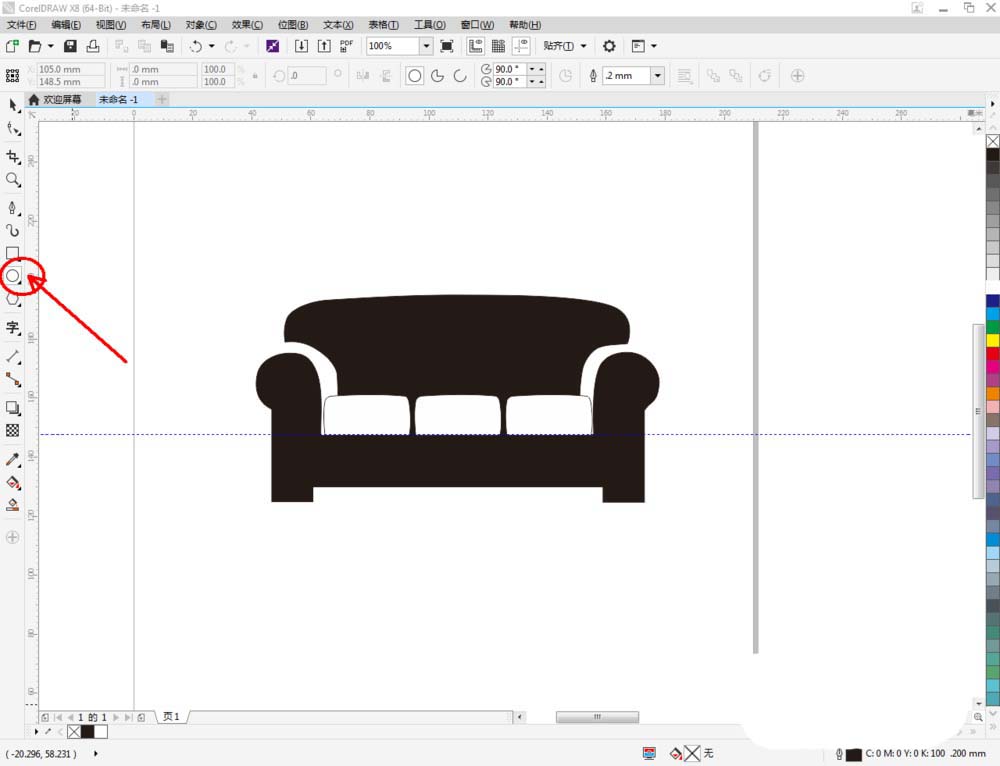Select the Text (字) tool

point(13,328)
